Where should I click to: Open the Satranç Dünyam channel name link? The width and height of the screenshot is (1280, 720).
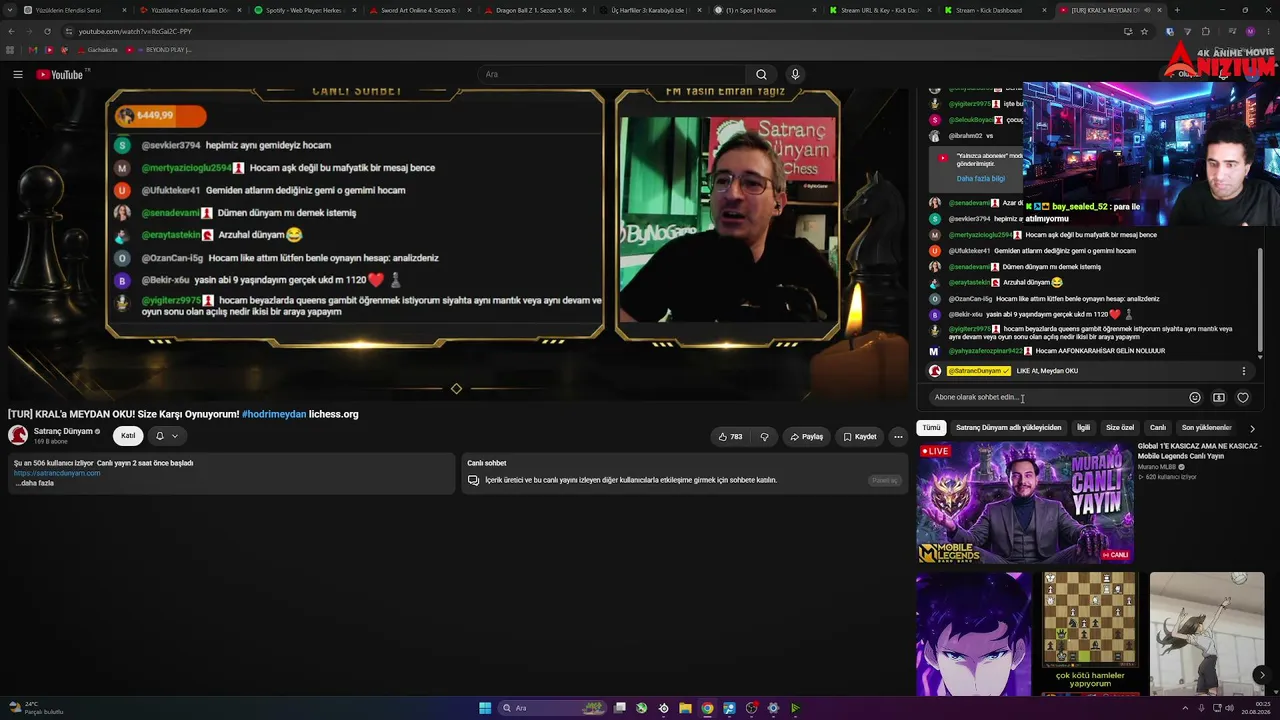coord(63,431)
